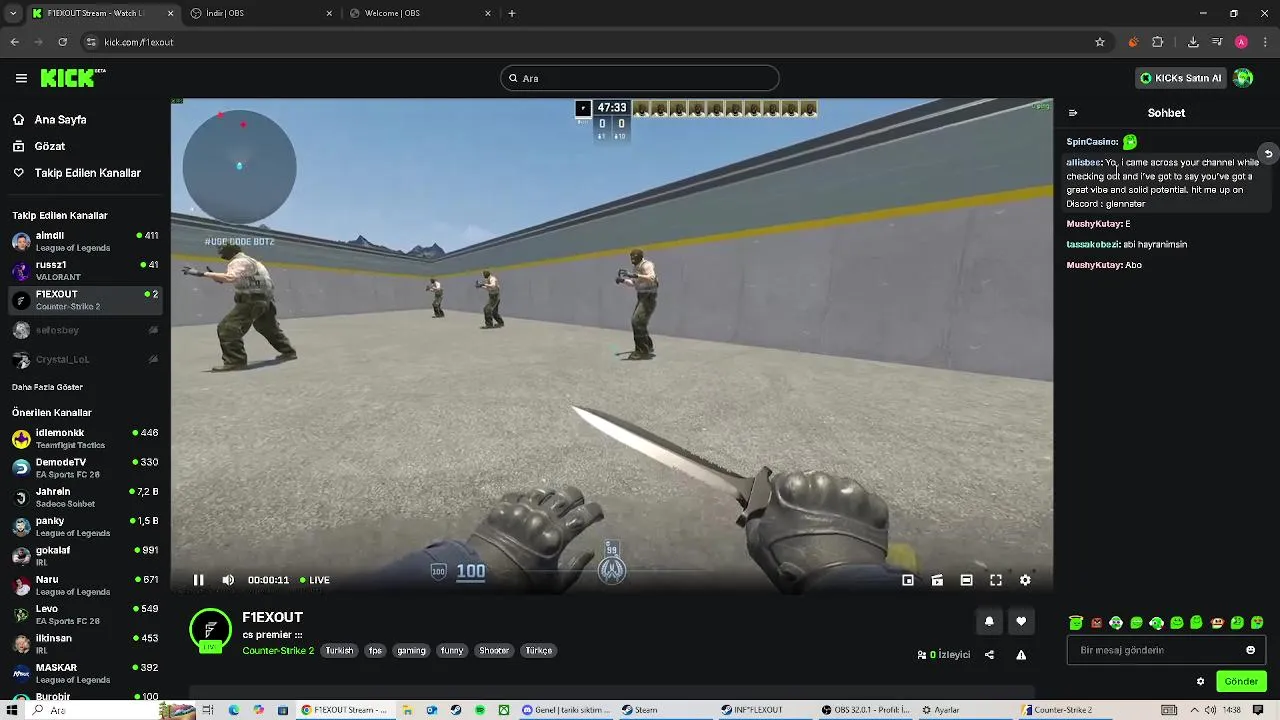Open offline channel Crystal_LoL

point(85,359)
